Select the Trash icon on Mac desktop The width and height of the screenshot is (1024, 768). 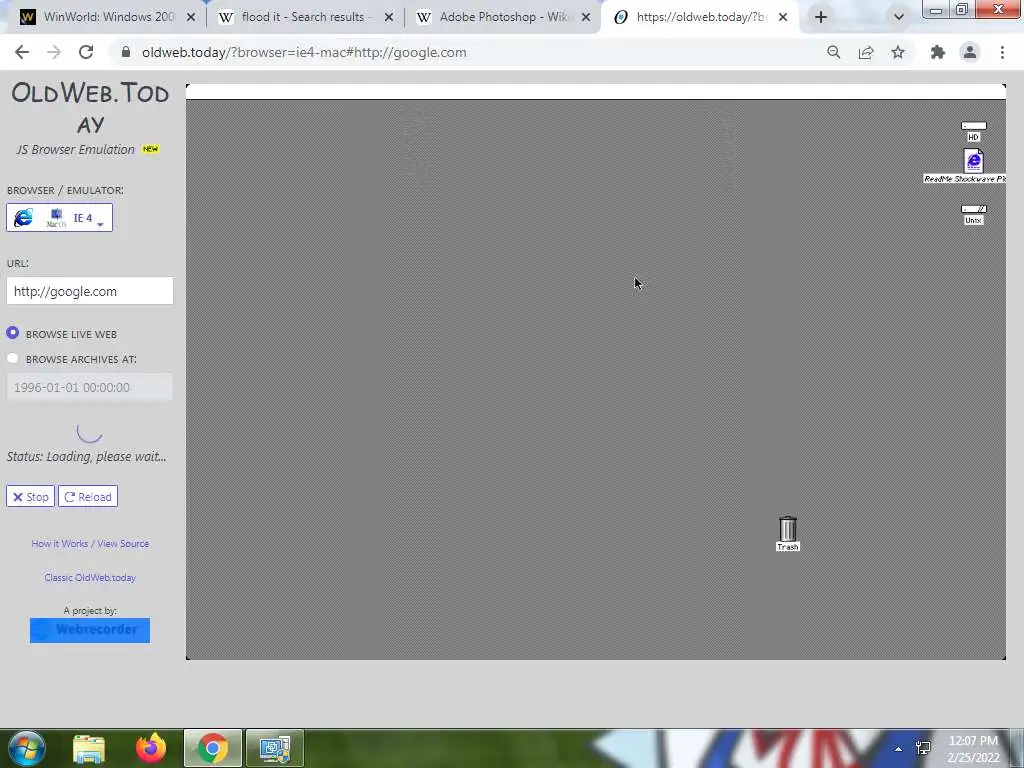pos(788,534)
